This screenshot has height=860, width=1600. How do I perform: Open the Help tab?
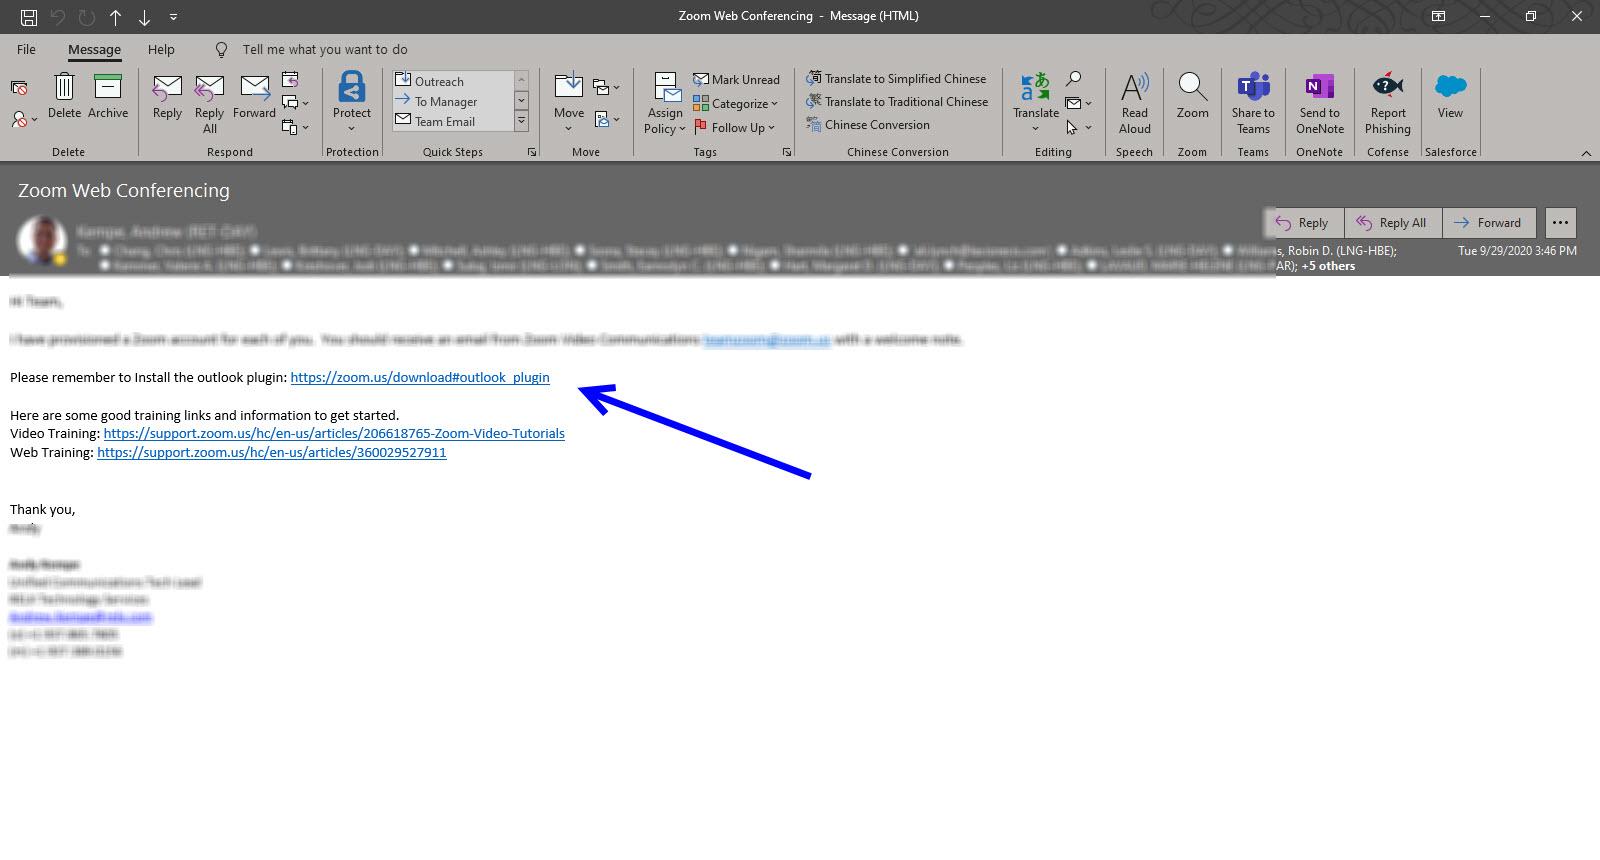pos(161,49)
